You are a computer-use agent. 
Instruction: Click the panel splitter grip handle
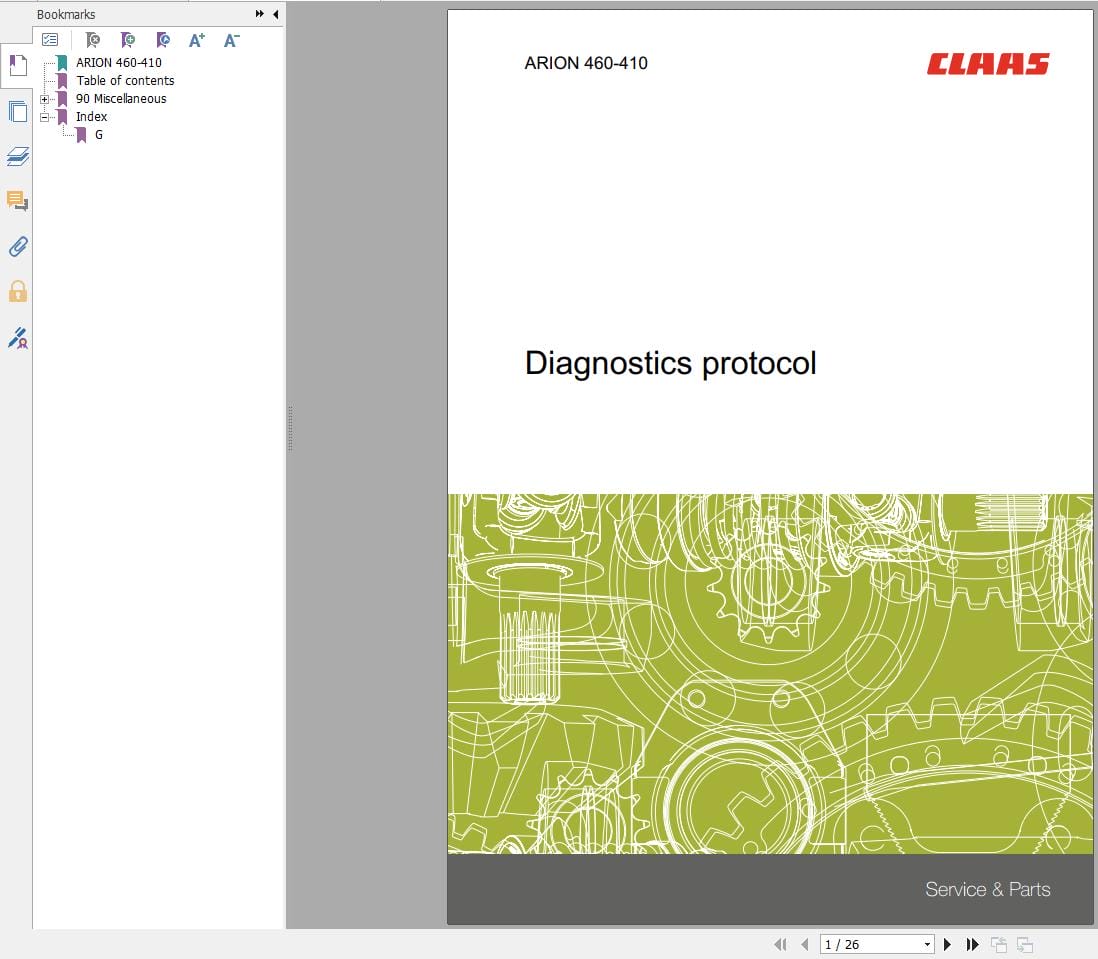(290, 428)
